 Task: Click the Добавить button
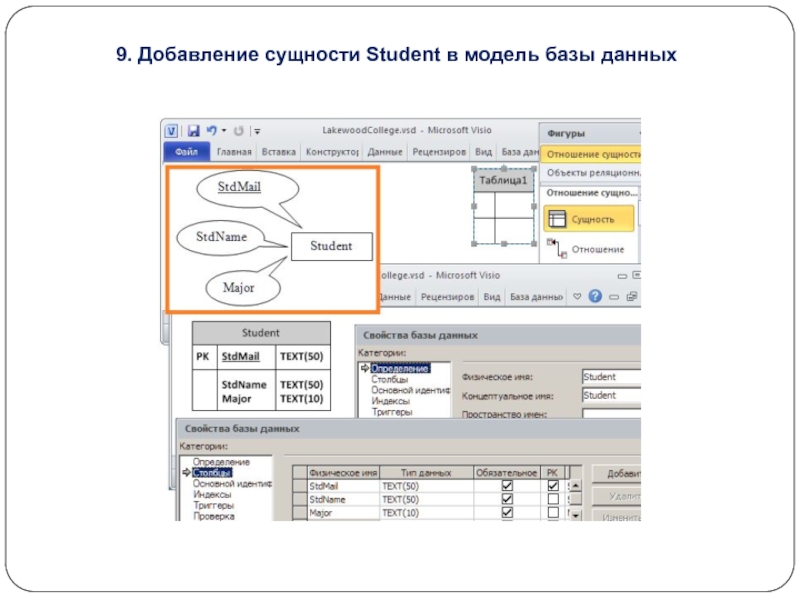click(616, 473)
